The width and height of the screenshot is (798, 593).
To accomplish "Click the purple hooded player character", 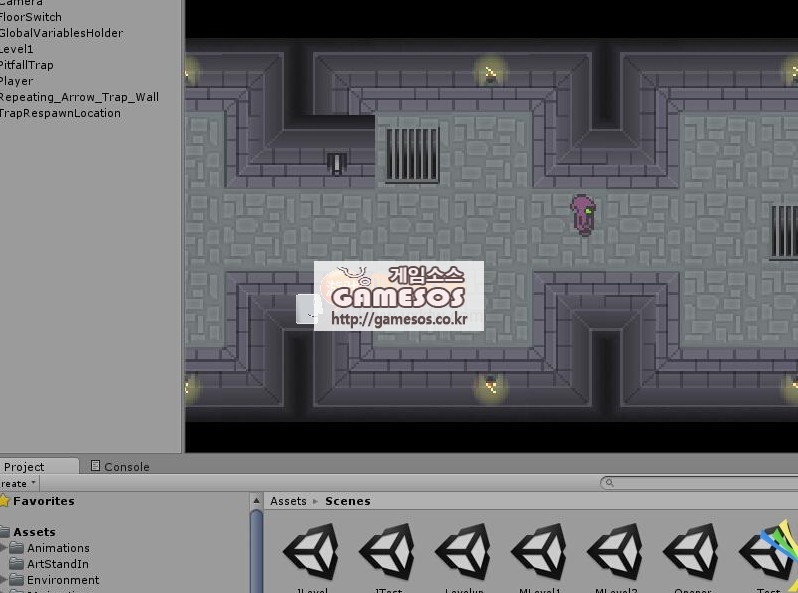I will point(583,215).
